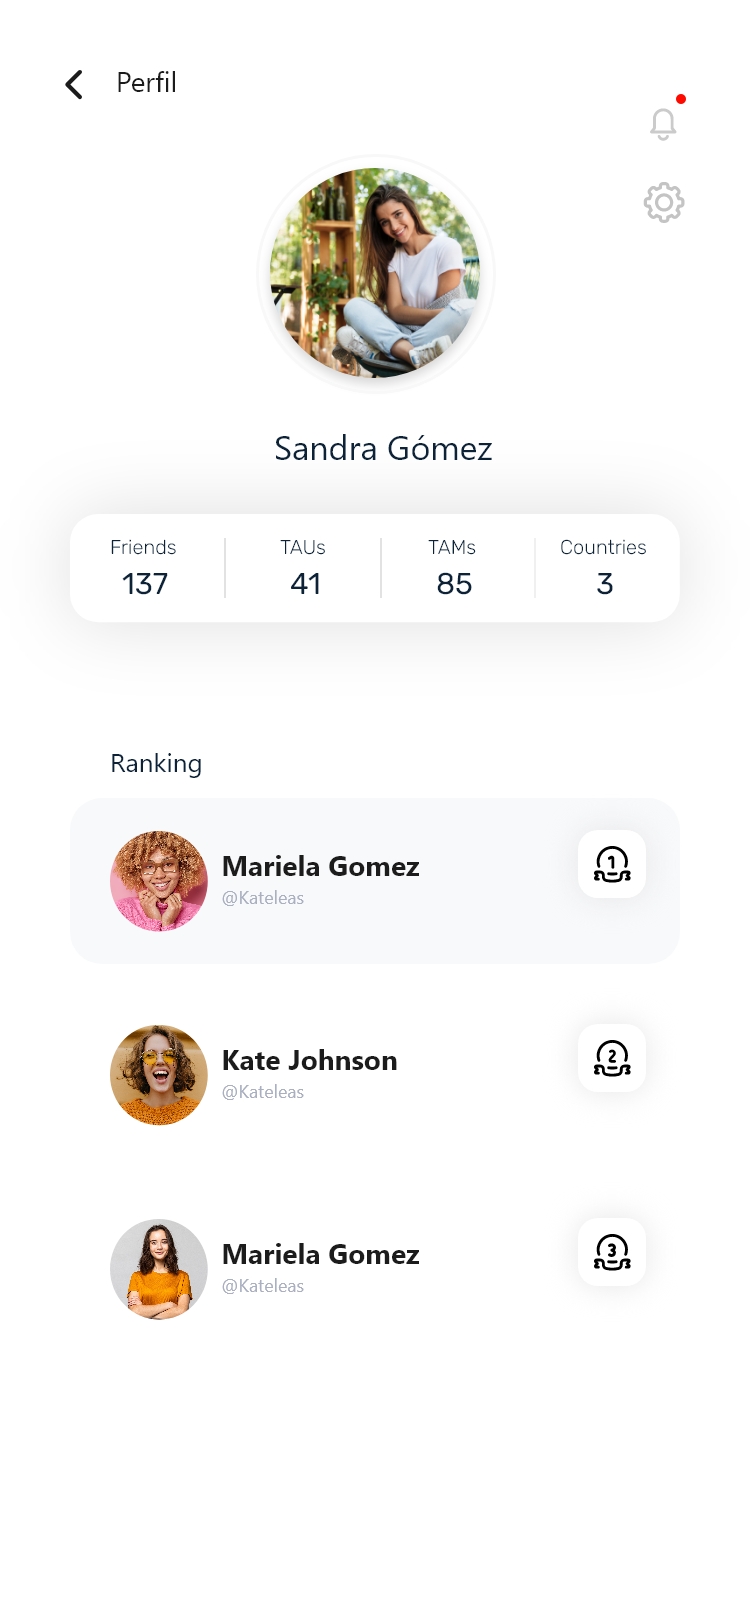Select the TAMs stat showing 85
The width and height of the screenshot is (750, 1624).
click(x=453, y=568)
